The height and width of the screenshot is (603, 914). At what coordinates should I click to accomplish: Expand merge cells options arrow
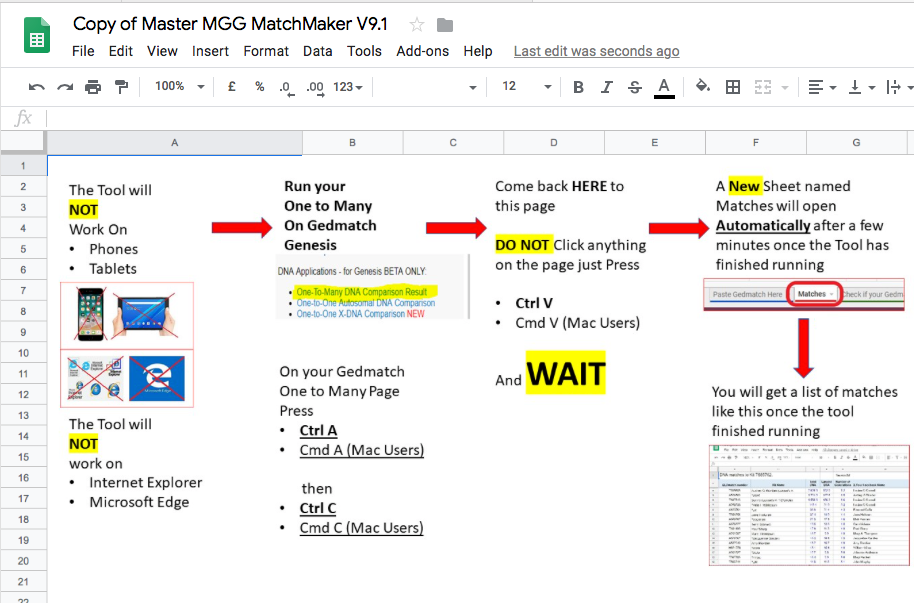785,88
